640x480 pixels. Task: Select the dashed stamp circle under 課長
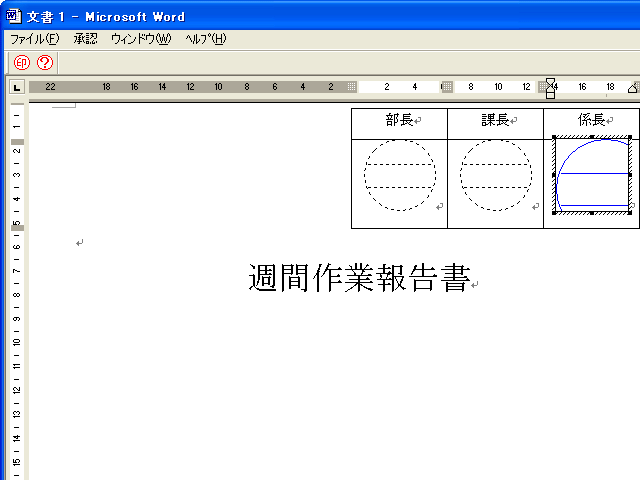[x=496, y=175]
